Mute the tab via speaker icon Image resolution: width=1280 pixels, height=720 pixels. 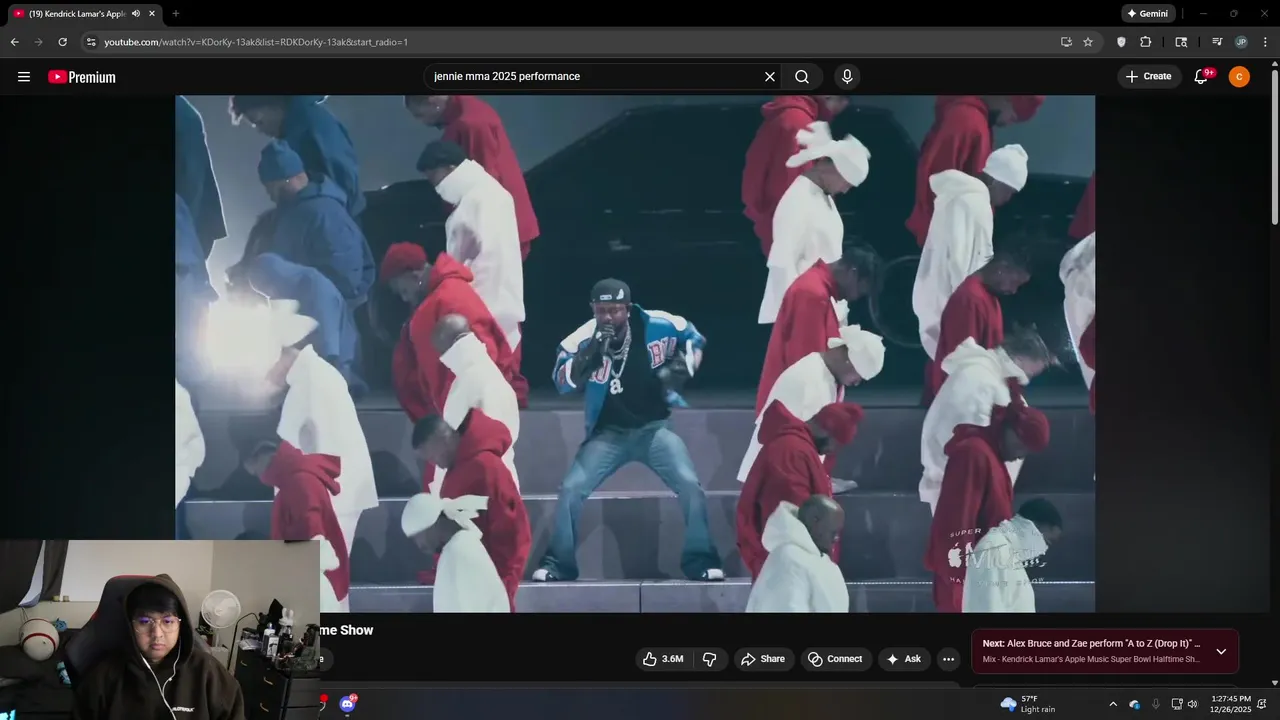(136, 14)
